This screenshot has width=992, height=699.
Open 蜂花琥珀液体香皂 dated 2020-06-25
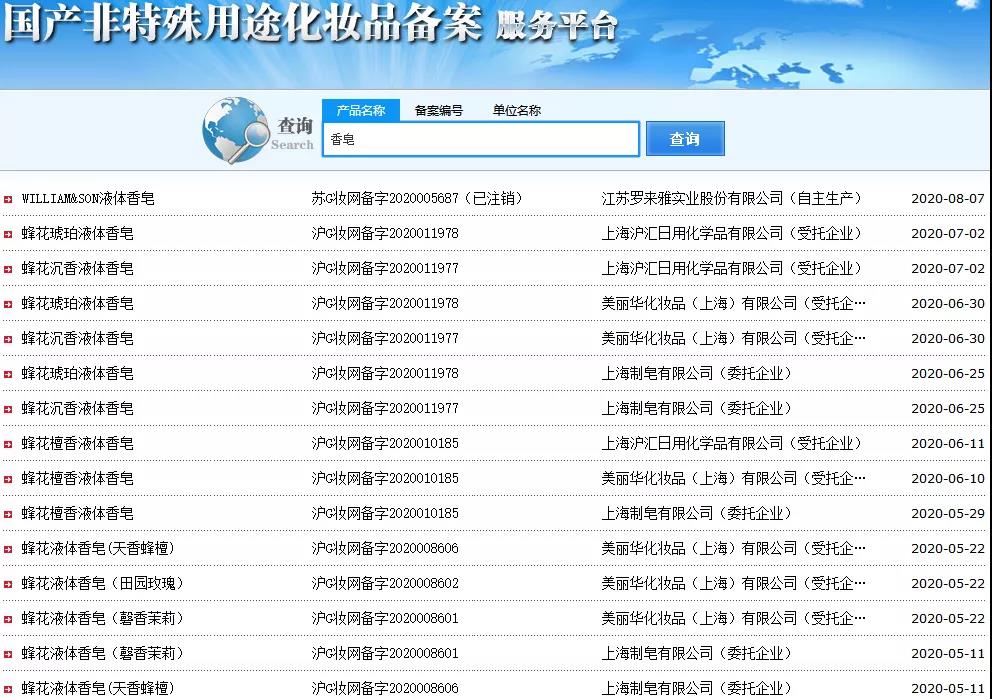click(x=77, y=373)
